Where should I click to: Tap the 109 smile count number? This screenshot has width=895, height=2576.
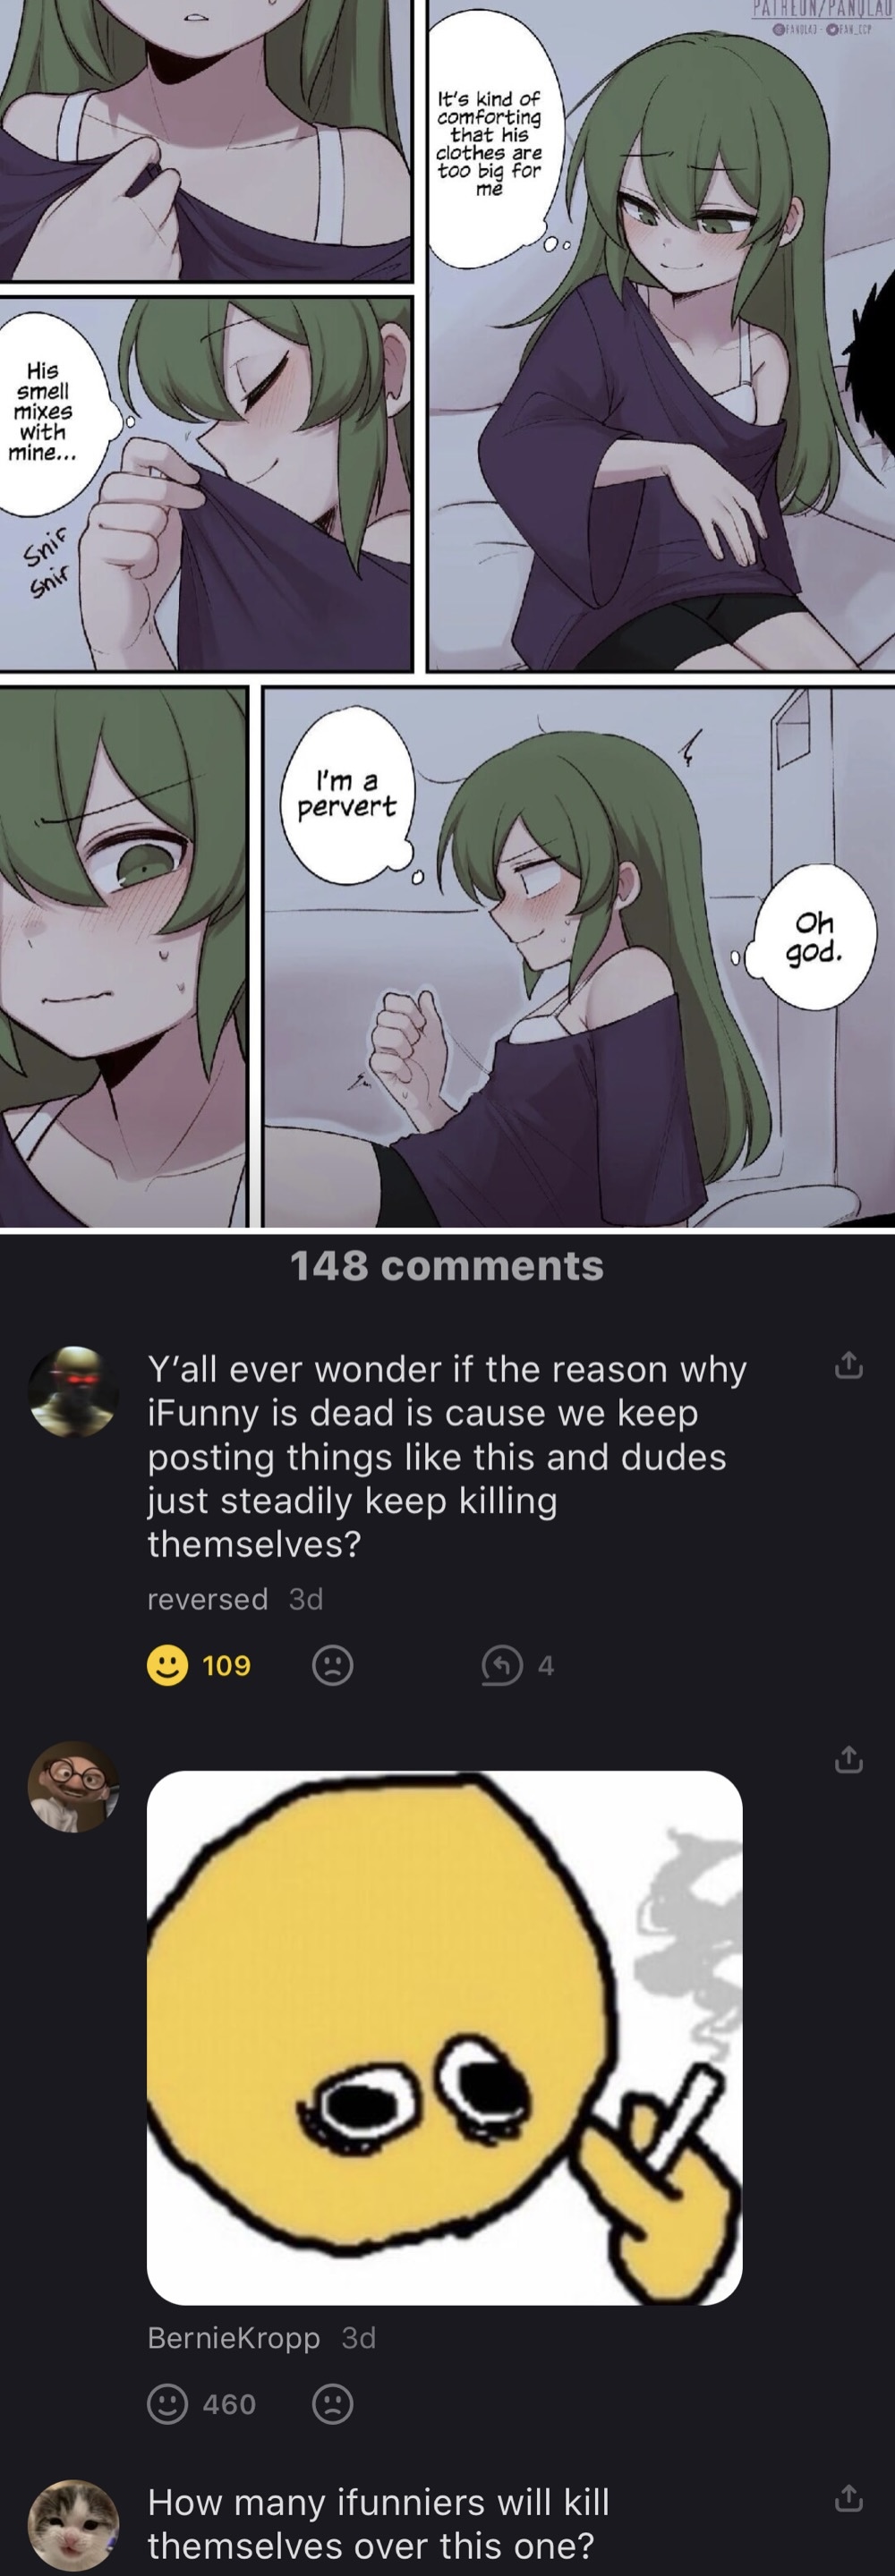tap(227, 1665)
